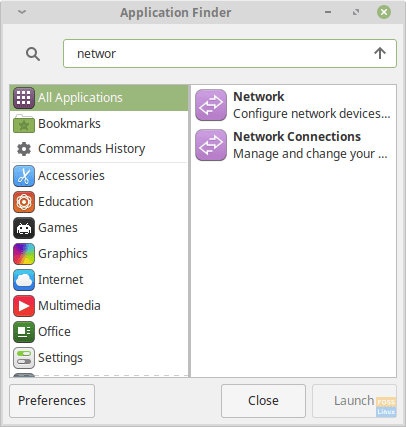406x427 pixels.
Task: Close window with green X button
Action: 384,12
